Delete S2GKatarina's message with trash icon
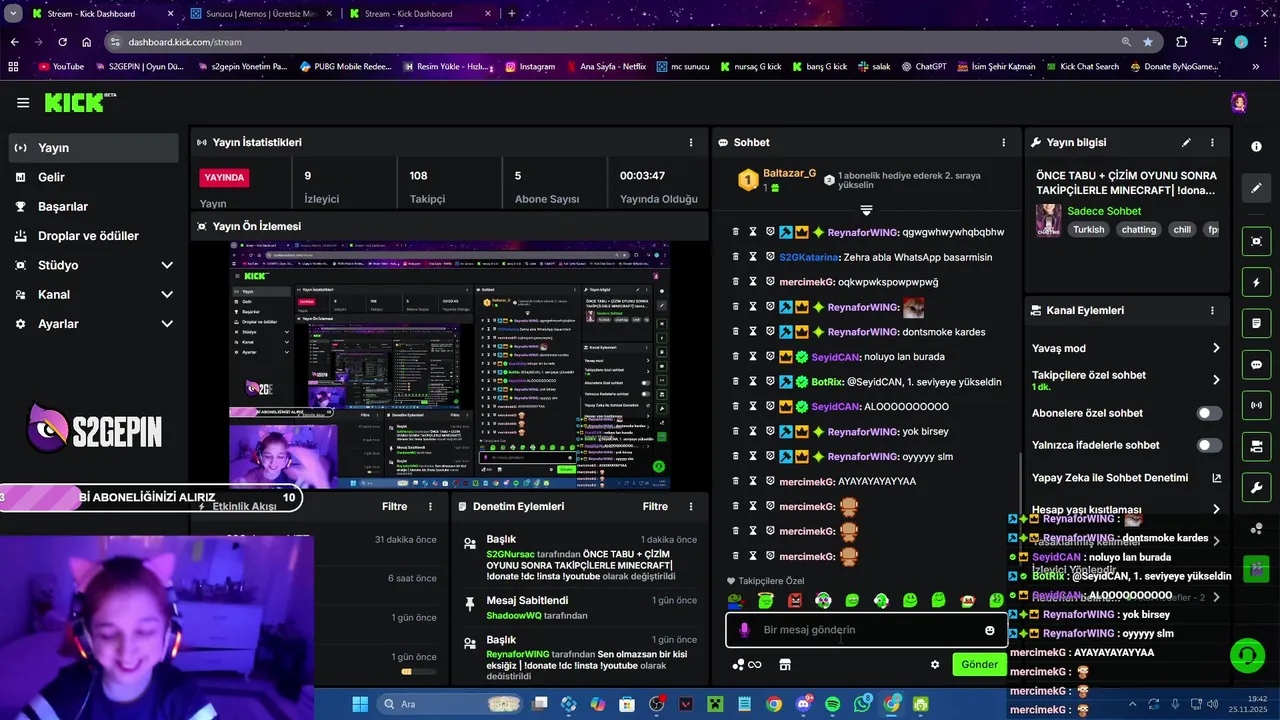 point(736,257)
